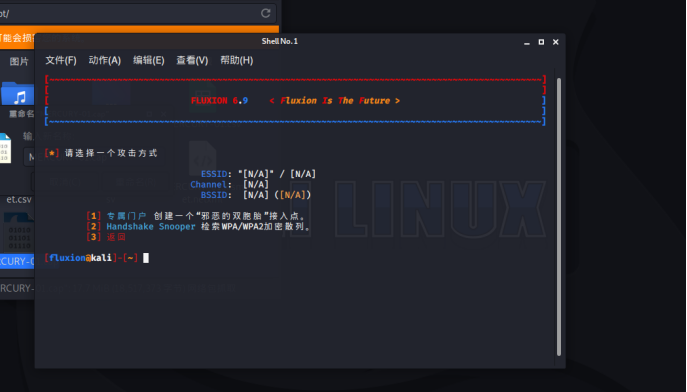Click option 3 返回 text
This screenshot has width=687, height=392.
tap(116, 237)
